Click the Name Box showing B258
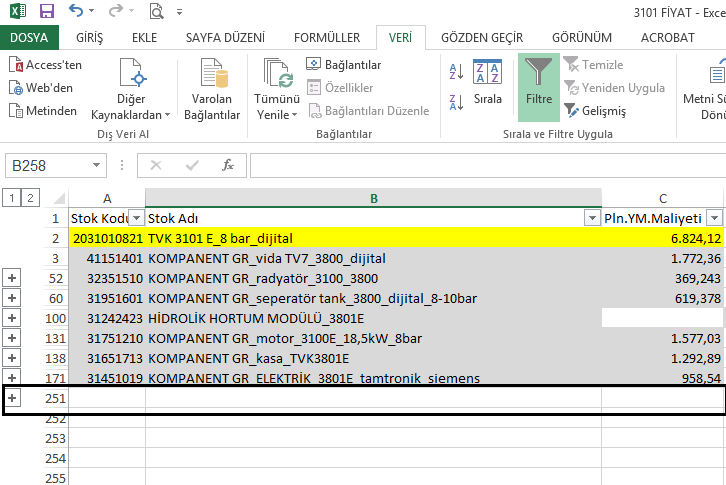 (48, 166)
